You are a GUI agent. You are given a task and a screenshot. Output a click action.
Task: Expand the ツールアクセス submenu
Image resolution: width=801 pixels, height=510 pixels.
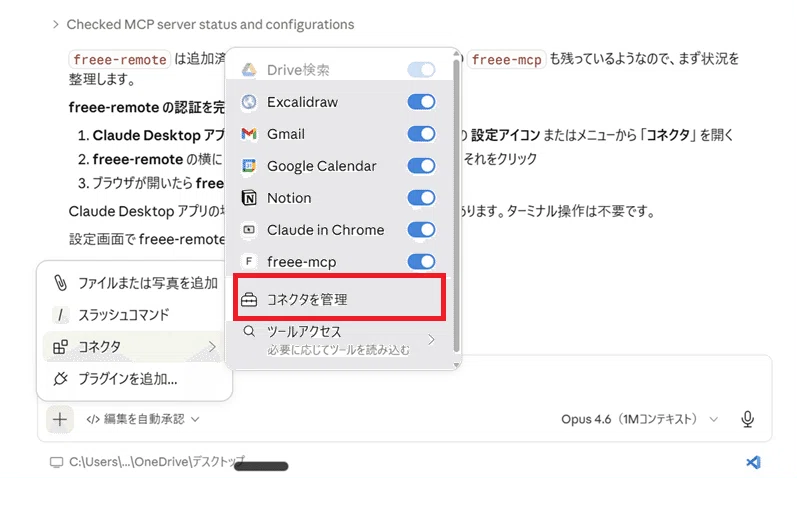pyautogui.click(x=339, y=340)
